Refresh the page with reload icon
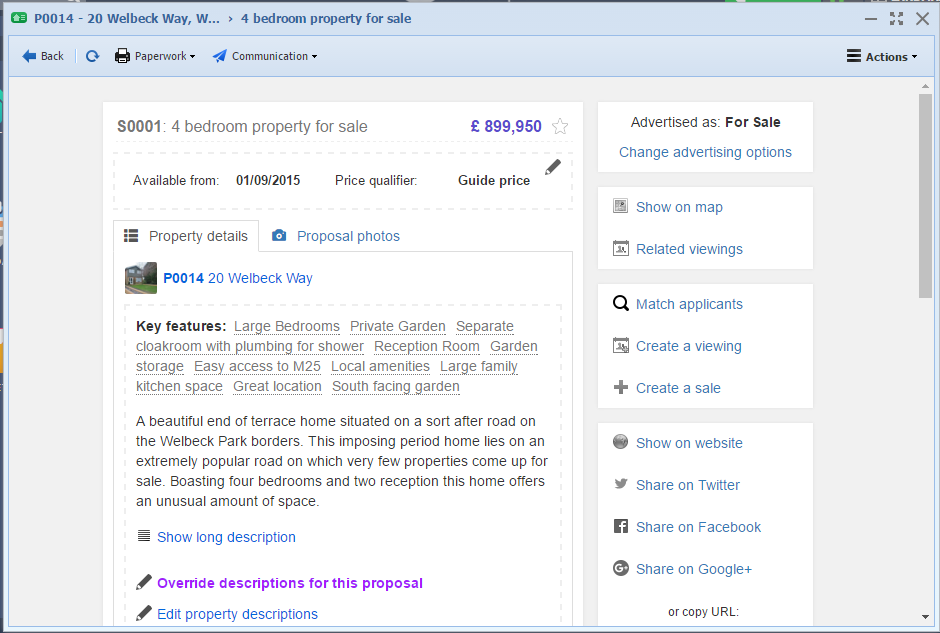This screenshot has height=633, width=940. 92,56
